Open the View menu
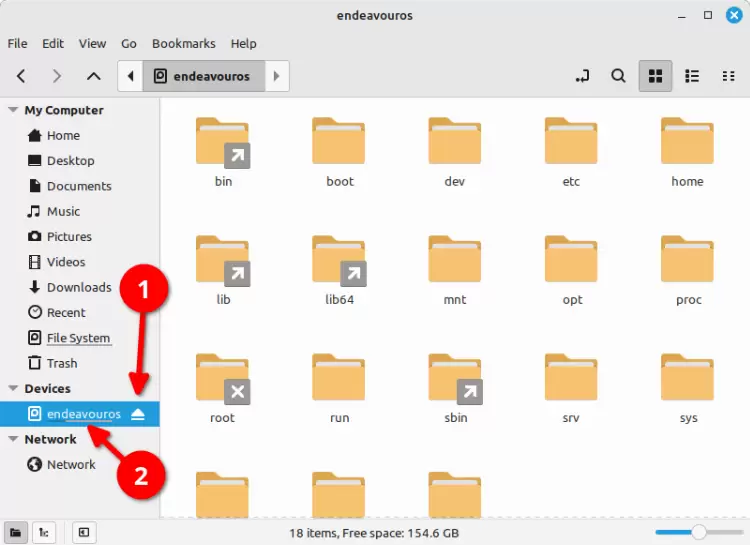This screenshot has height=545, width=750. click(x=92, y=44)
